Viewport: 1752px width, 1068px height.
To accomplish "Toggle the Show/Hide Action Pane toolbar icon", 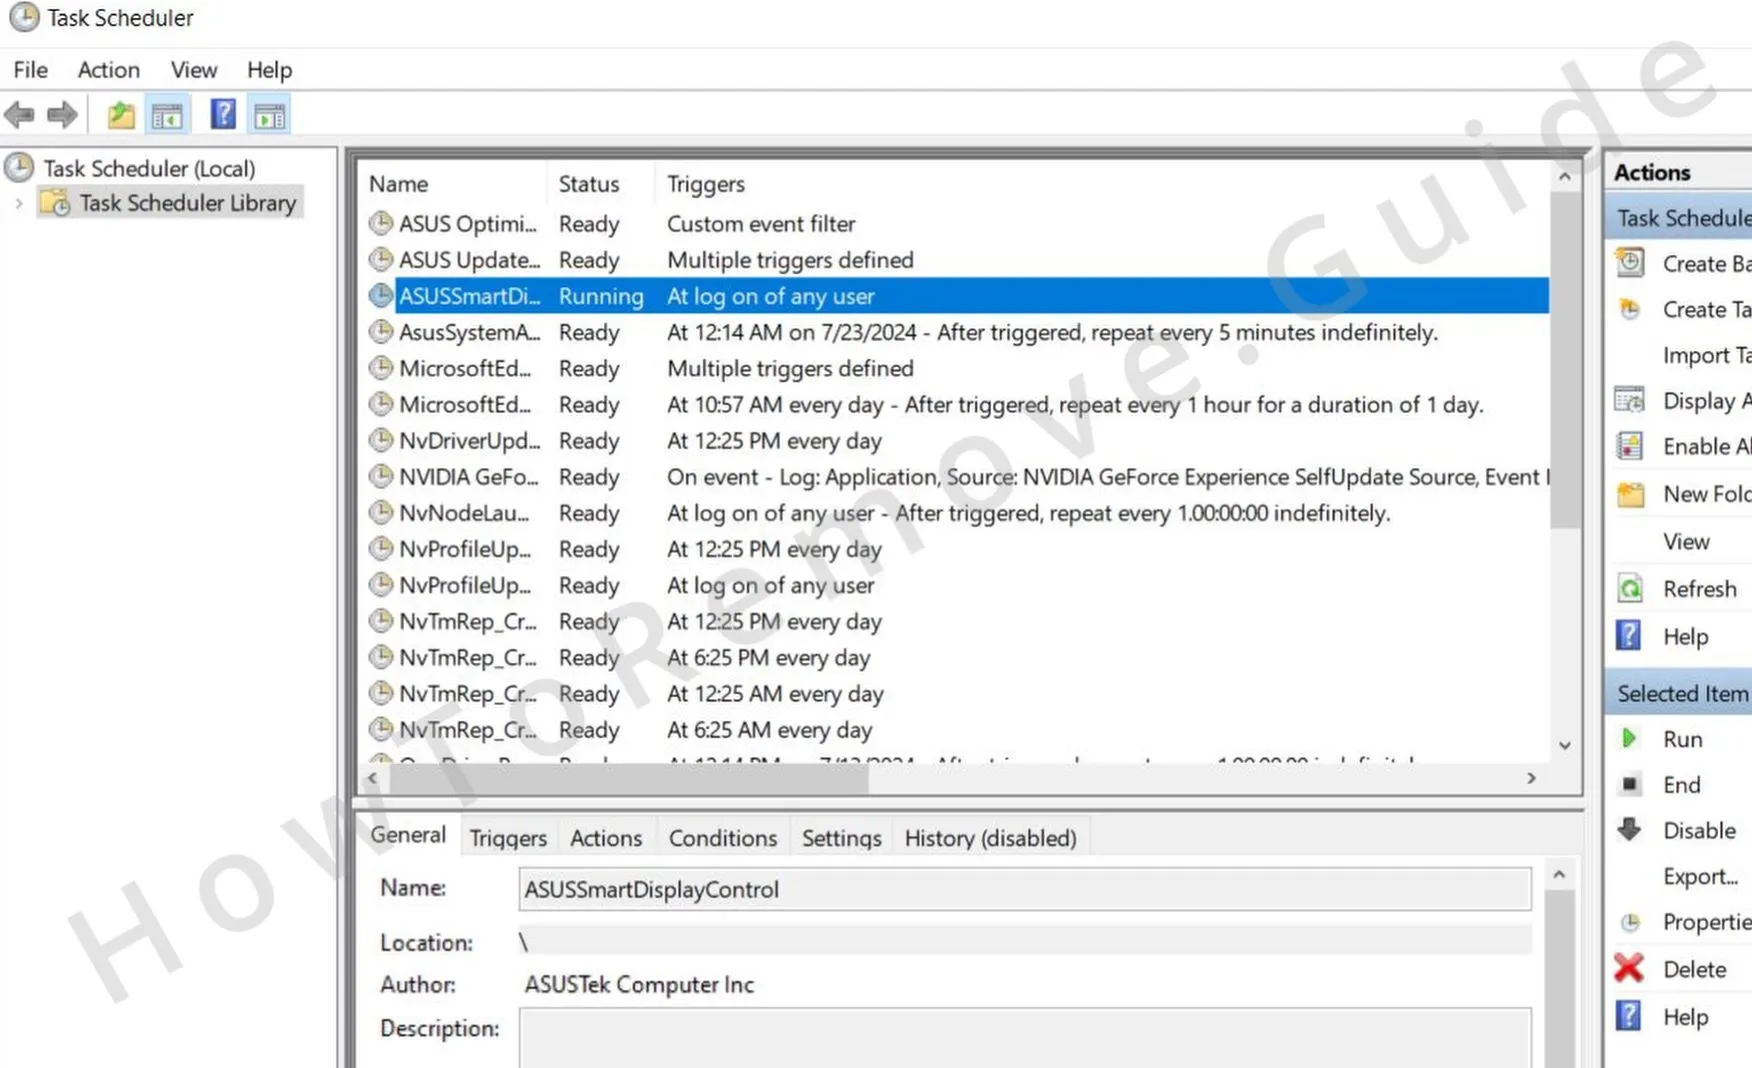I will pos(269,115).
